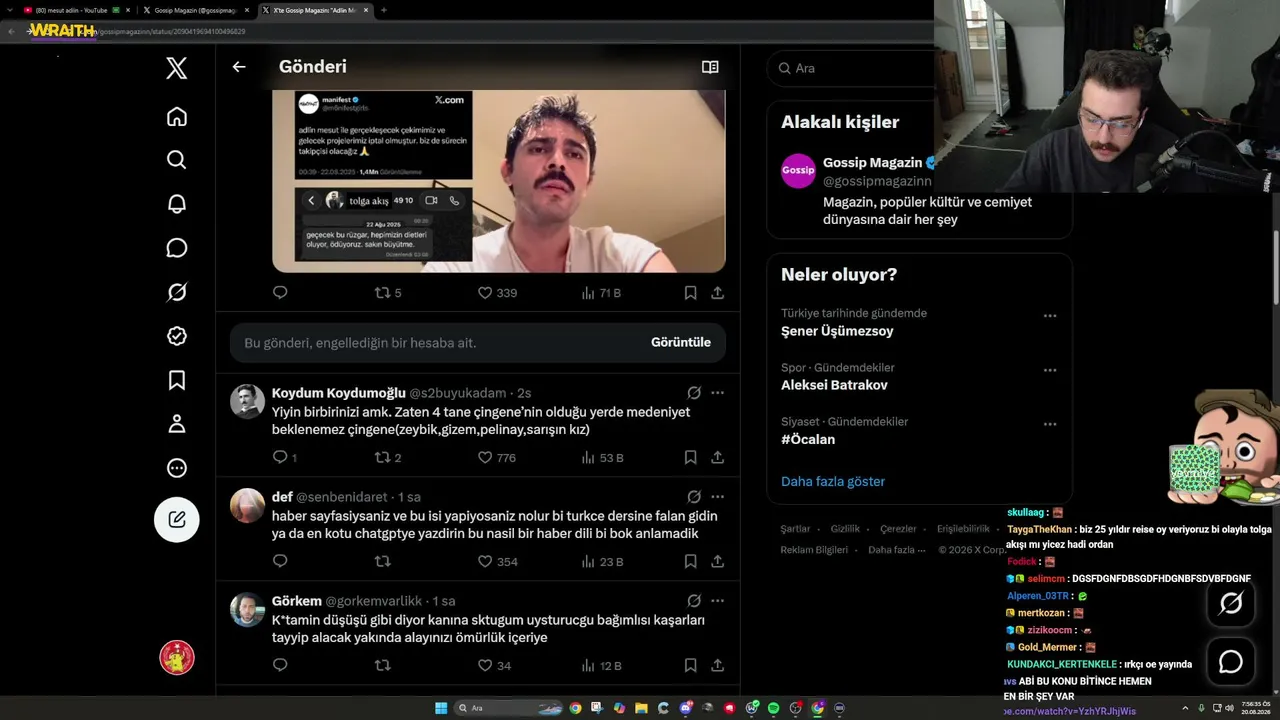The width and height of the screenshot is (1280, 720).
Task: Share Görkem's comment
Action: coord(718,666)
